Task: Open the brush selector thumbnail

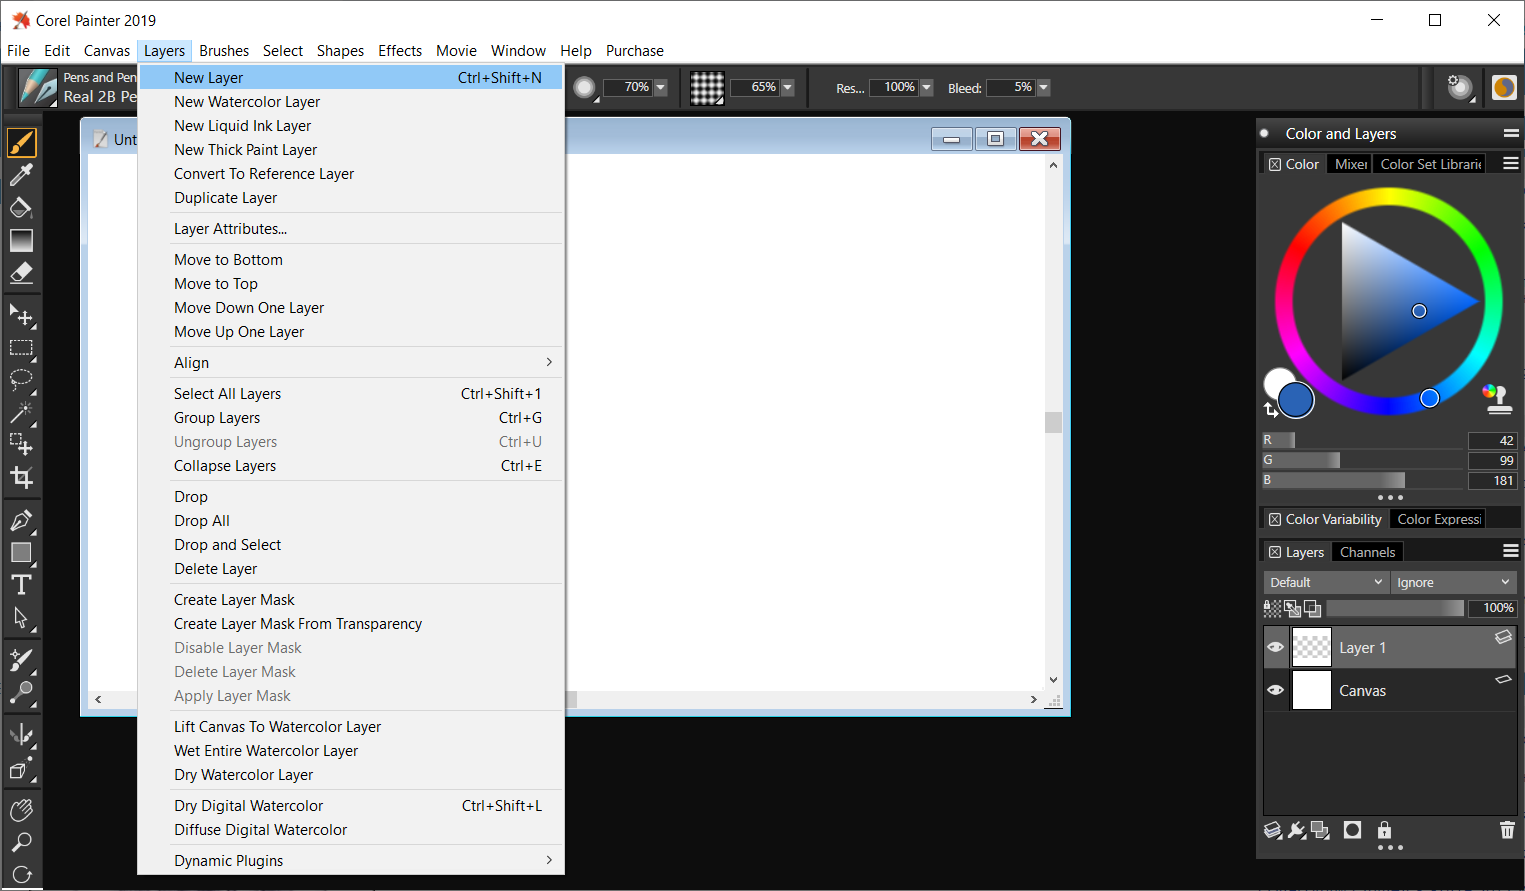Action: coord(38,88)
